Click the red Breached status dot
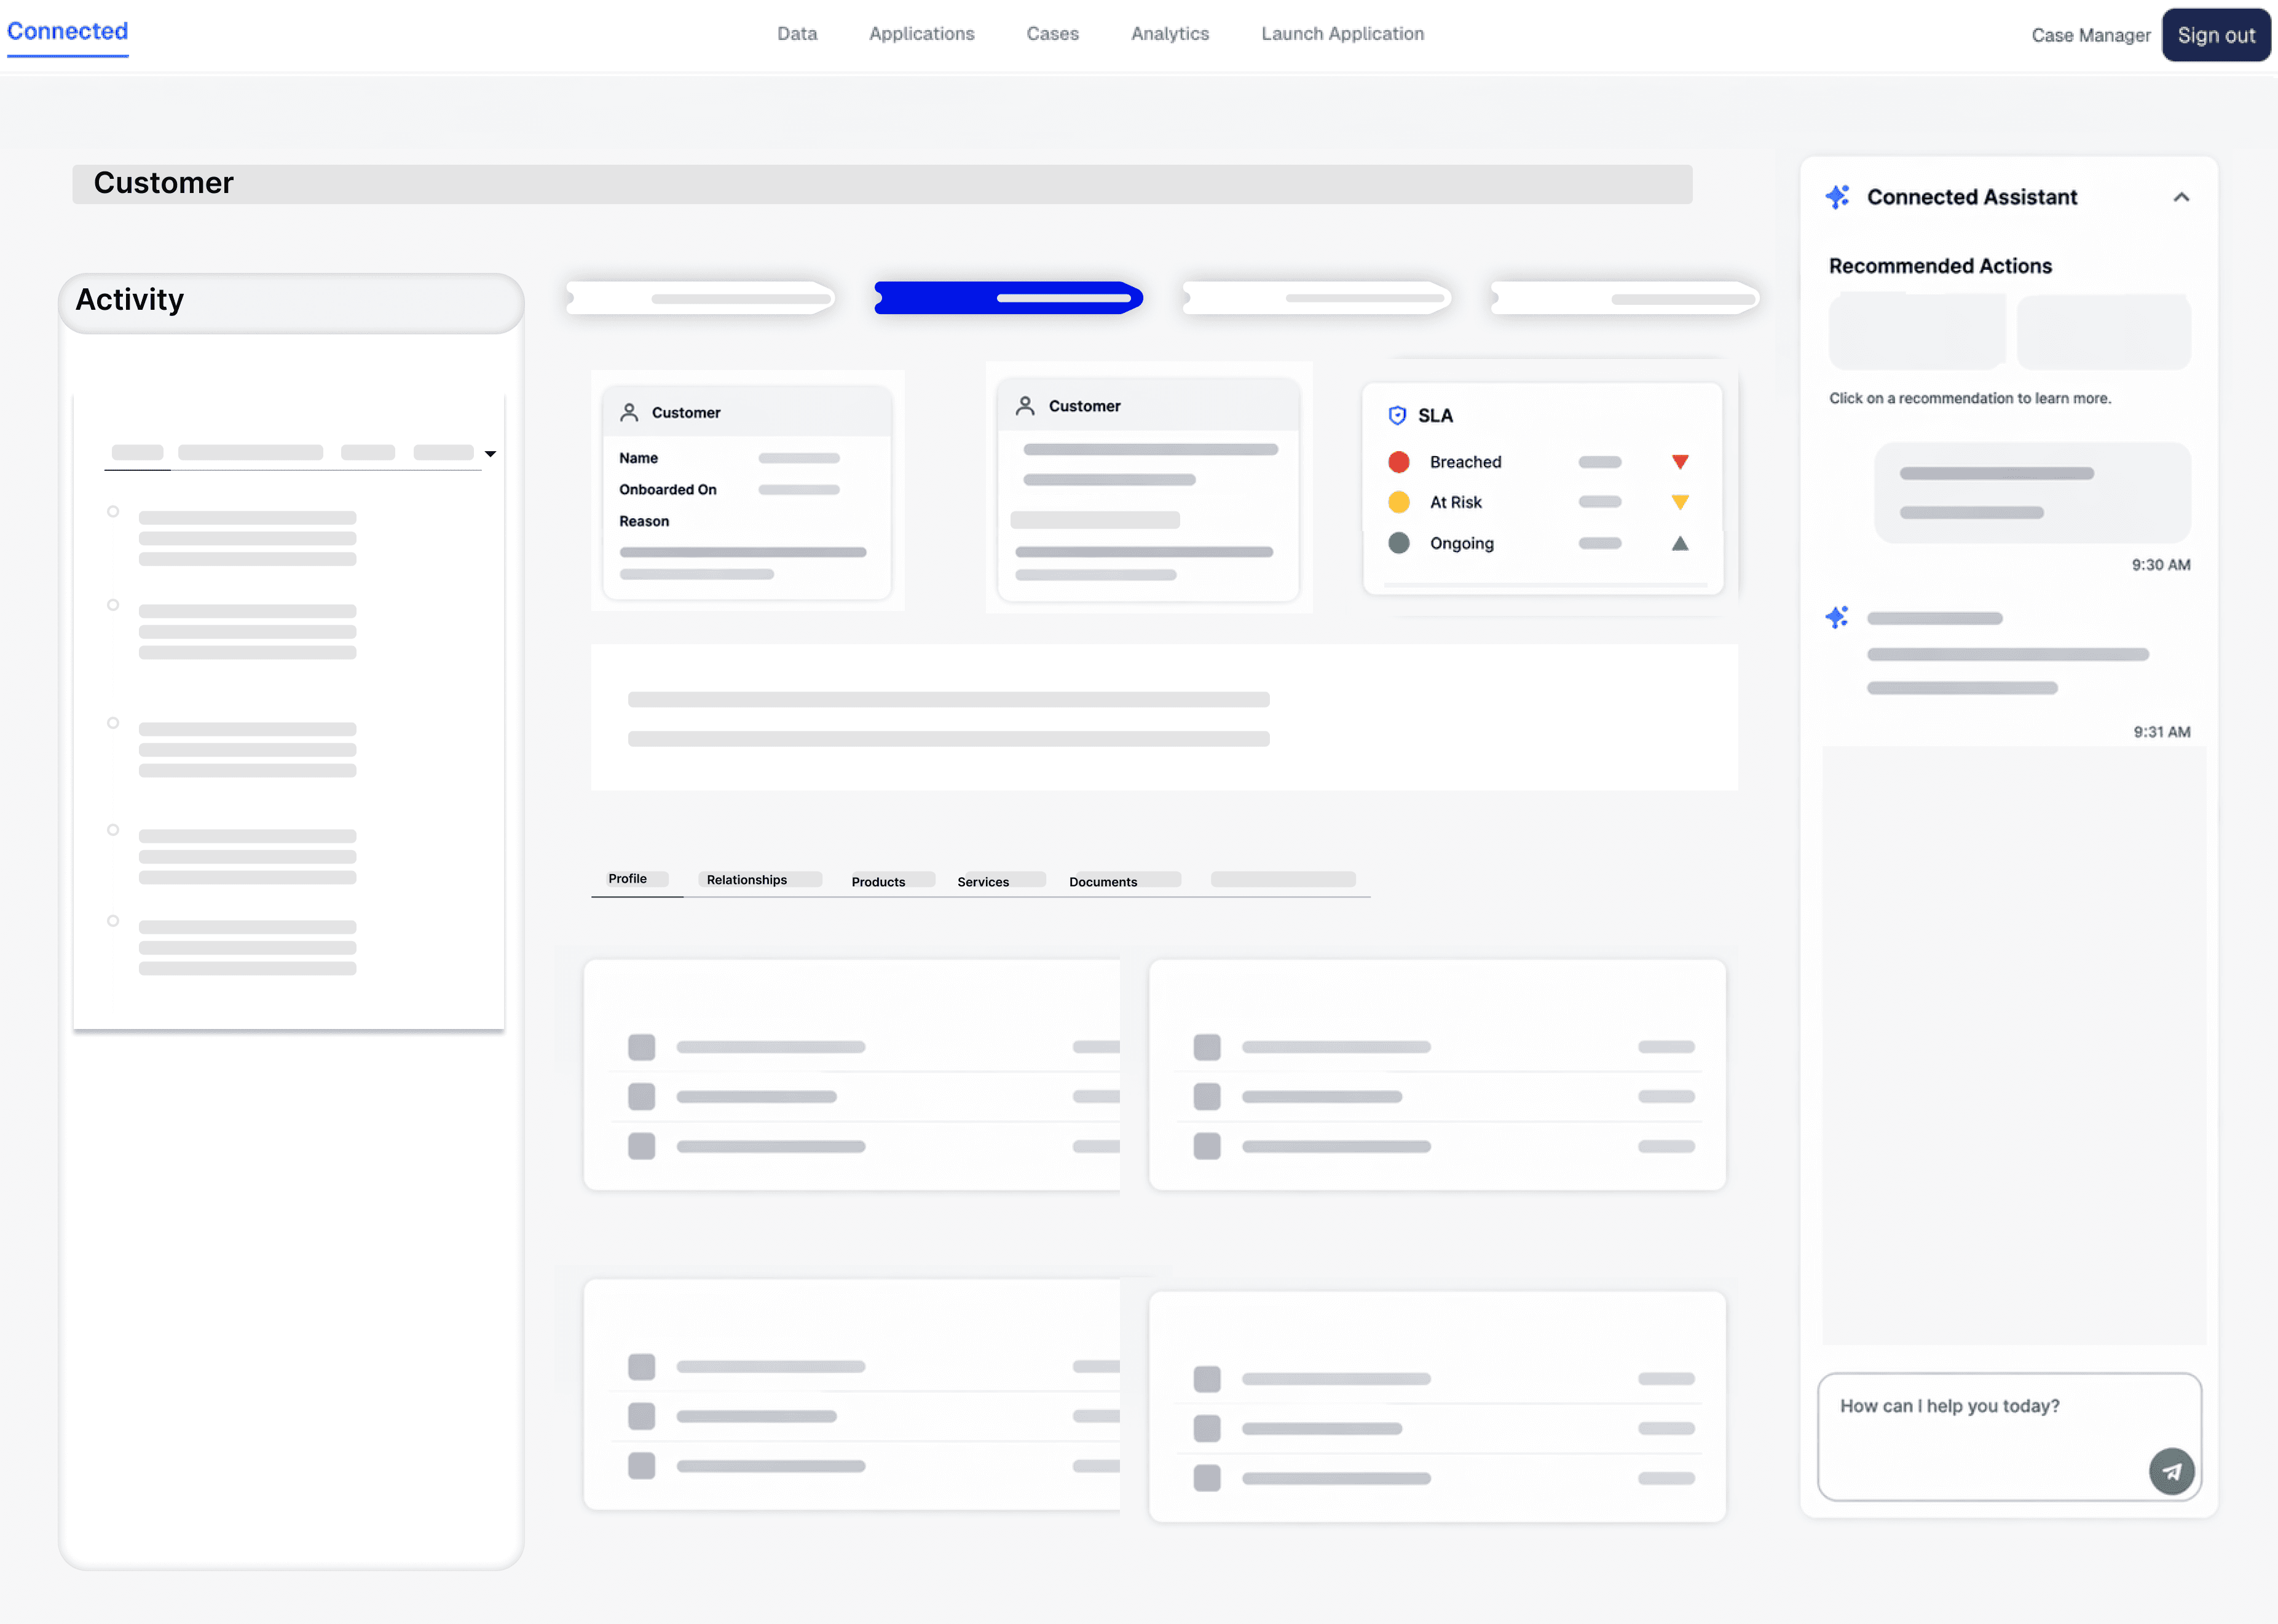The height and width of the screenshot is (1624, 2278). tap(1398, 462)
